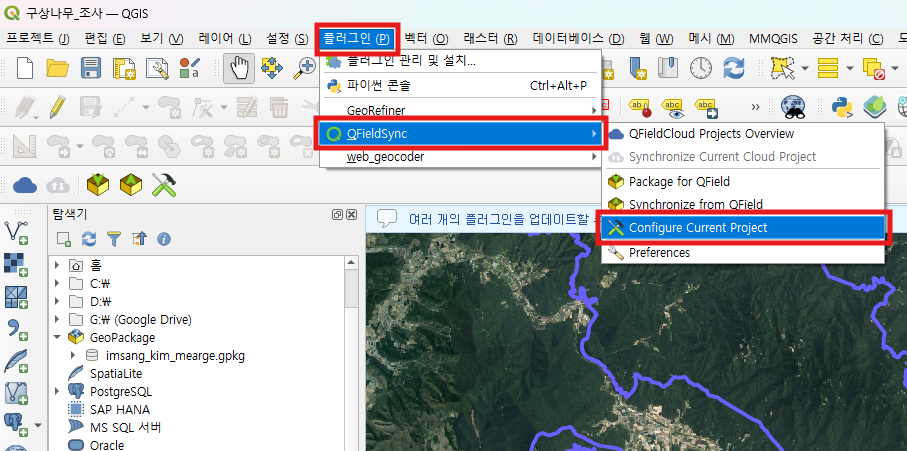Refresh the map canvas with blue arrows icon

734,68
